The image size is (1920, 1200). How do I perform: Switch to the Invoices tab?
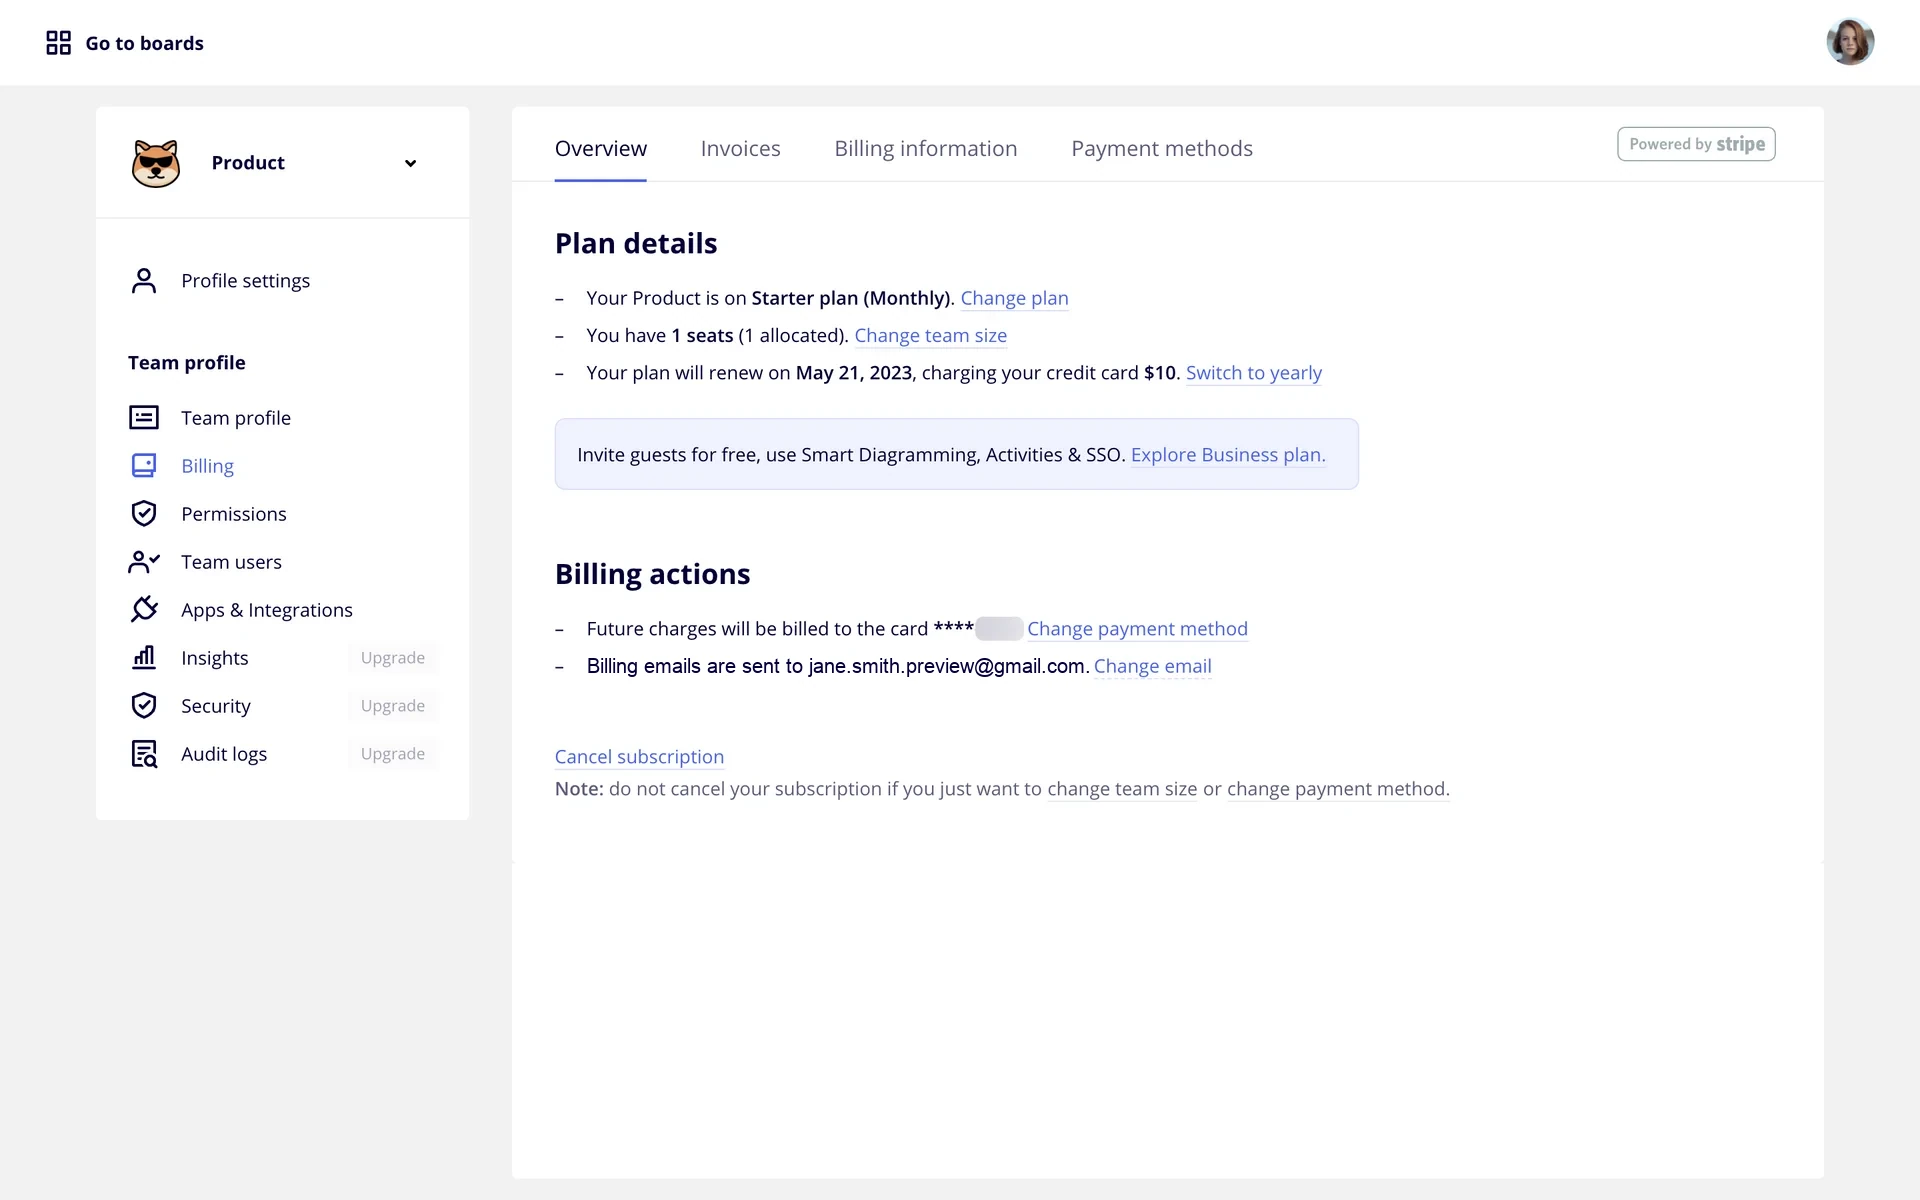click(x=740, y=148)
